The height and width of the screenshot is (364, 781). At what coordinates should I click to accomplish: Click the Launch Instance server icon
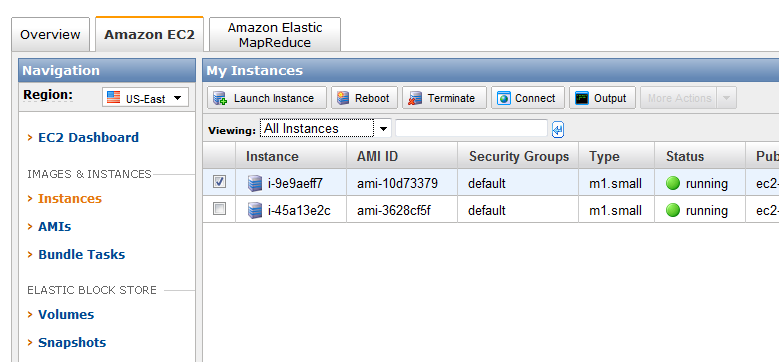coord(220,98)
